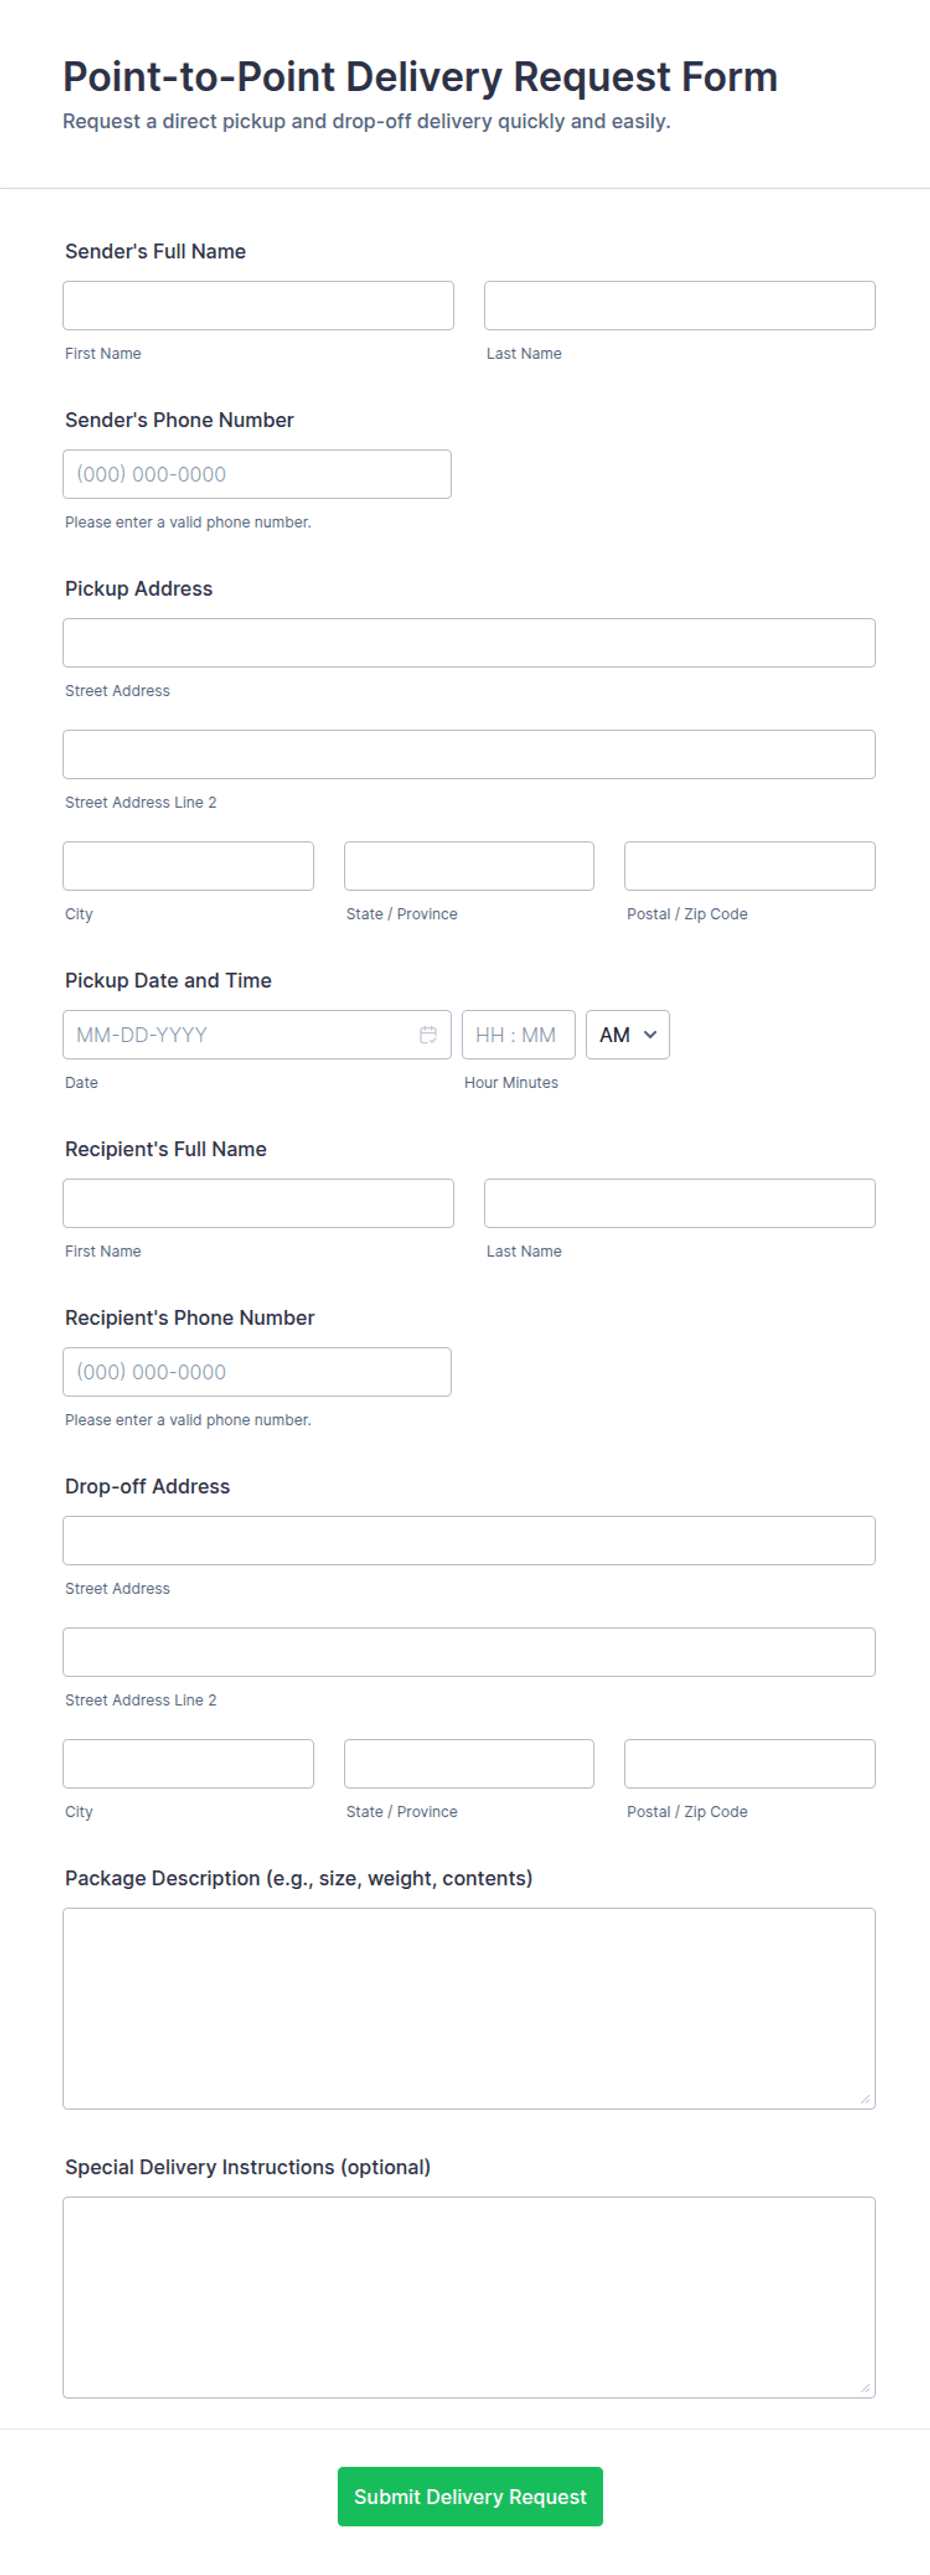Open the calendar icon in Pickup Date field
The width and height of the screenshot is (930, 2575).
(x=428, y=1034)
